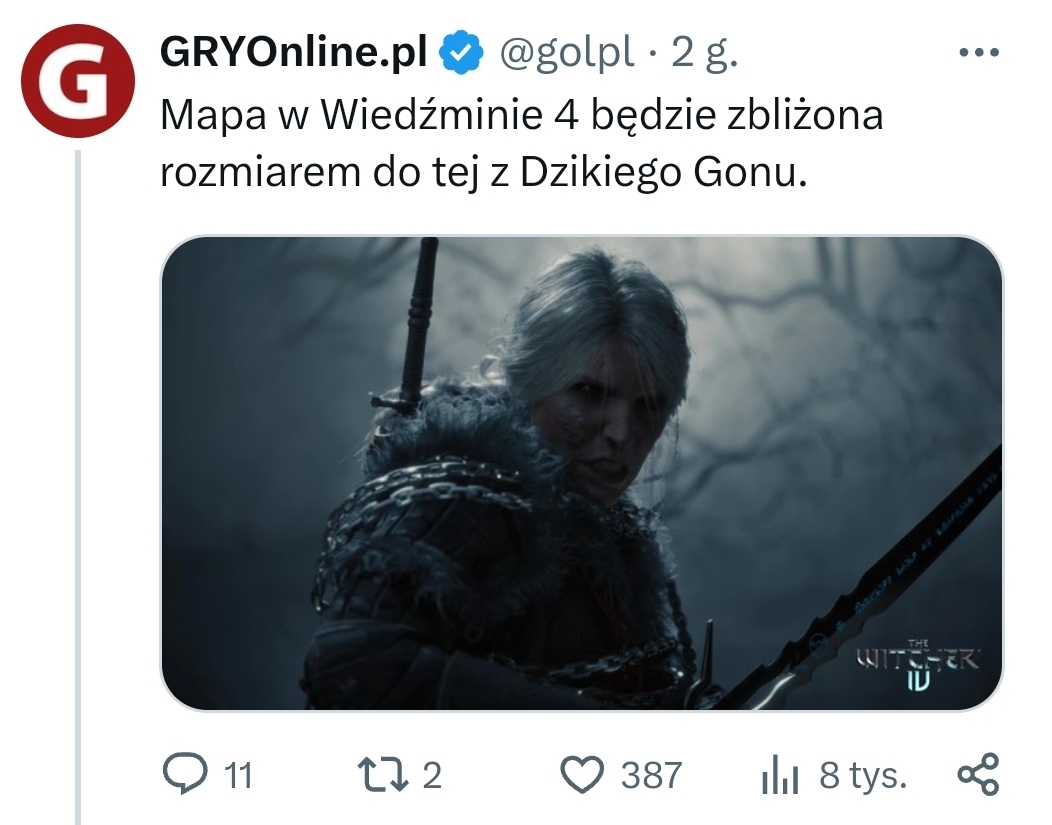This screenshot has width=1052, height=825.
Task: Click the like count 387
Action: [651, 776]
